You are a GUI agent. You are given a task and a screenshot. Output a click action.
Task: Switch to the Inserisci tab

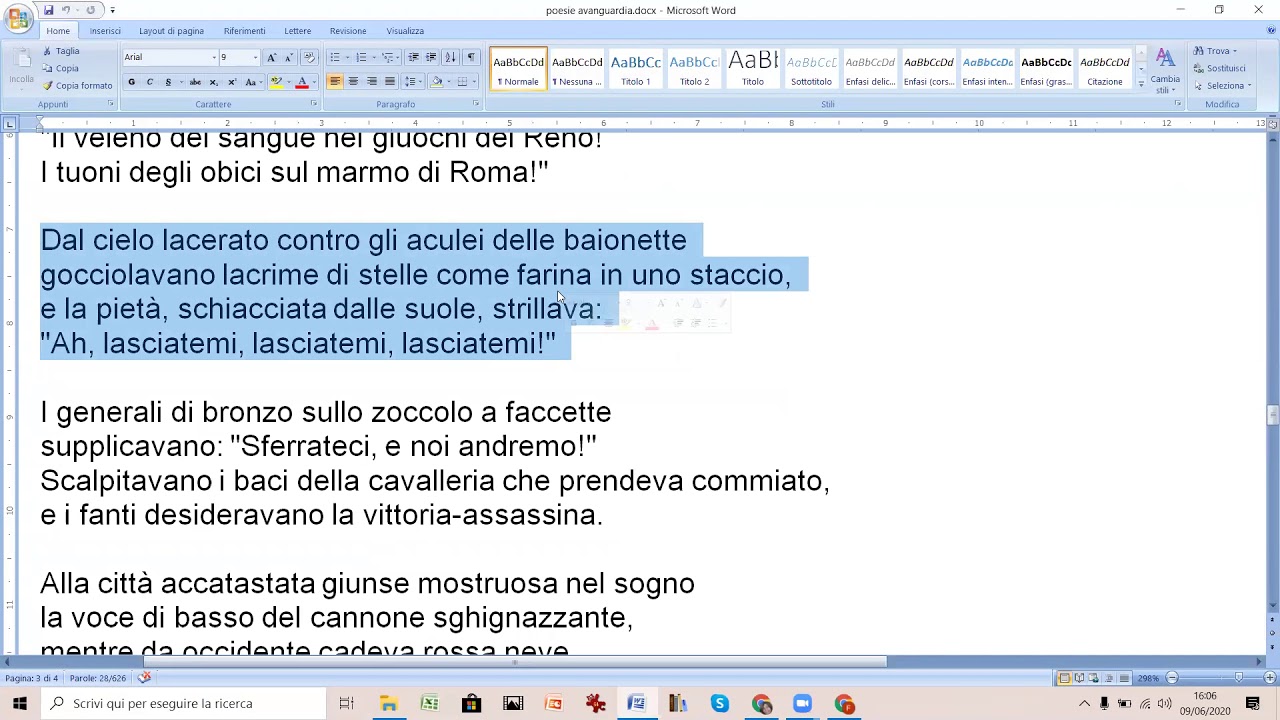105,31
